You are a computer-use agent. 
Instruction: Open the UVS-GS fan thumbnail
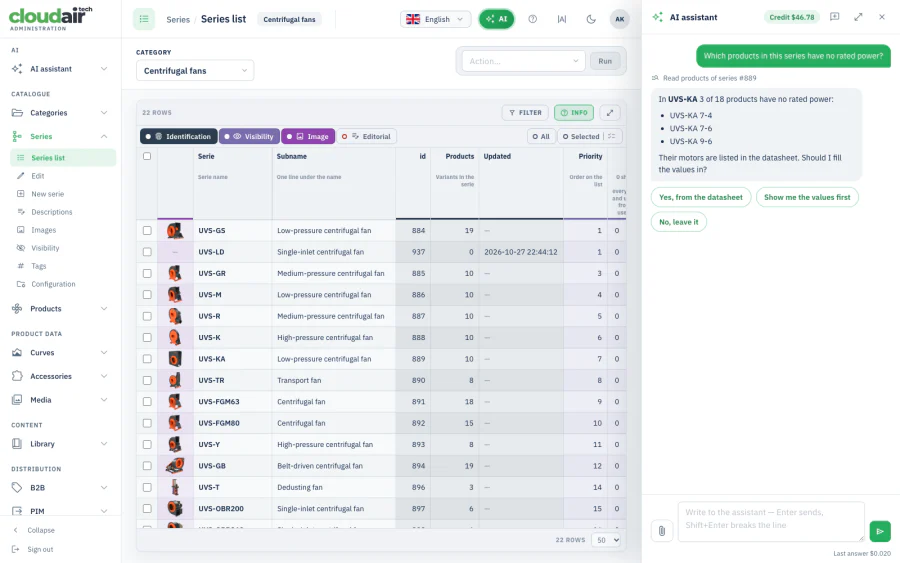(175, 231)
